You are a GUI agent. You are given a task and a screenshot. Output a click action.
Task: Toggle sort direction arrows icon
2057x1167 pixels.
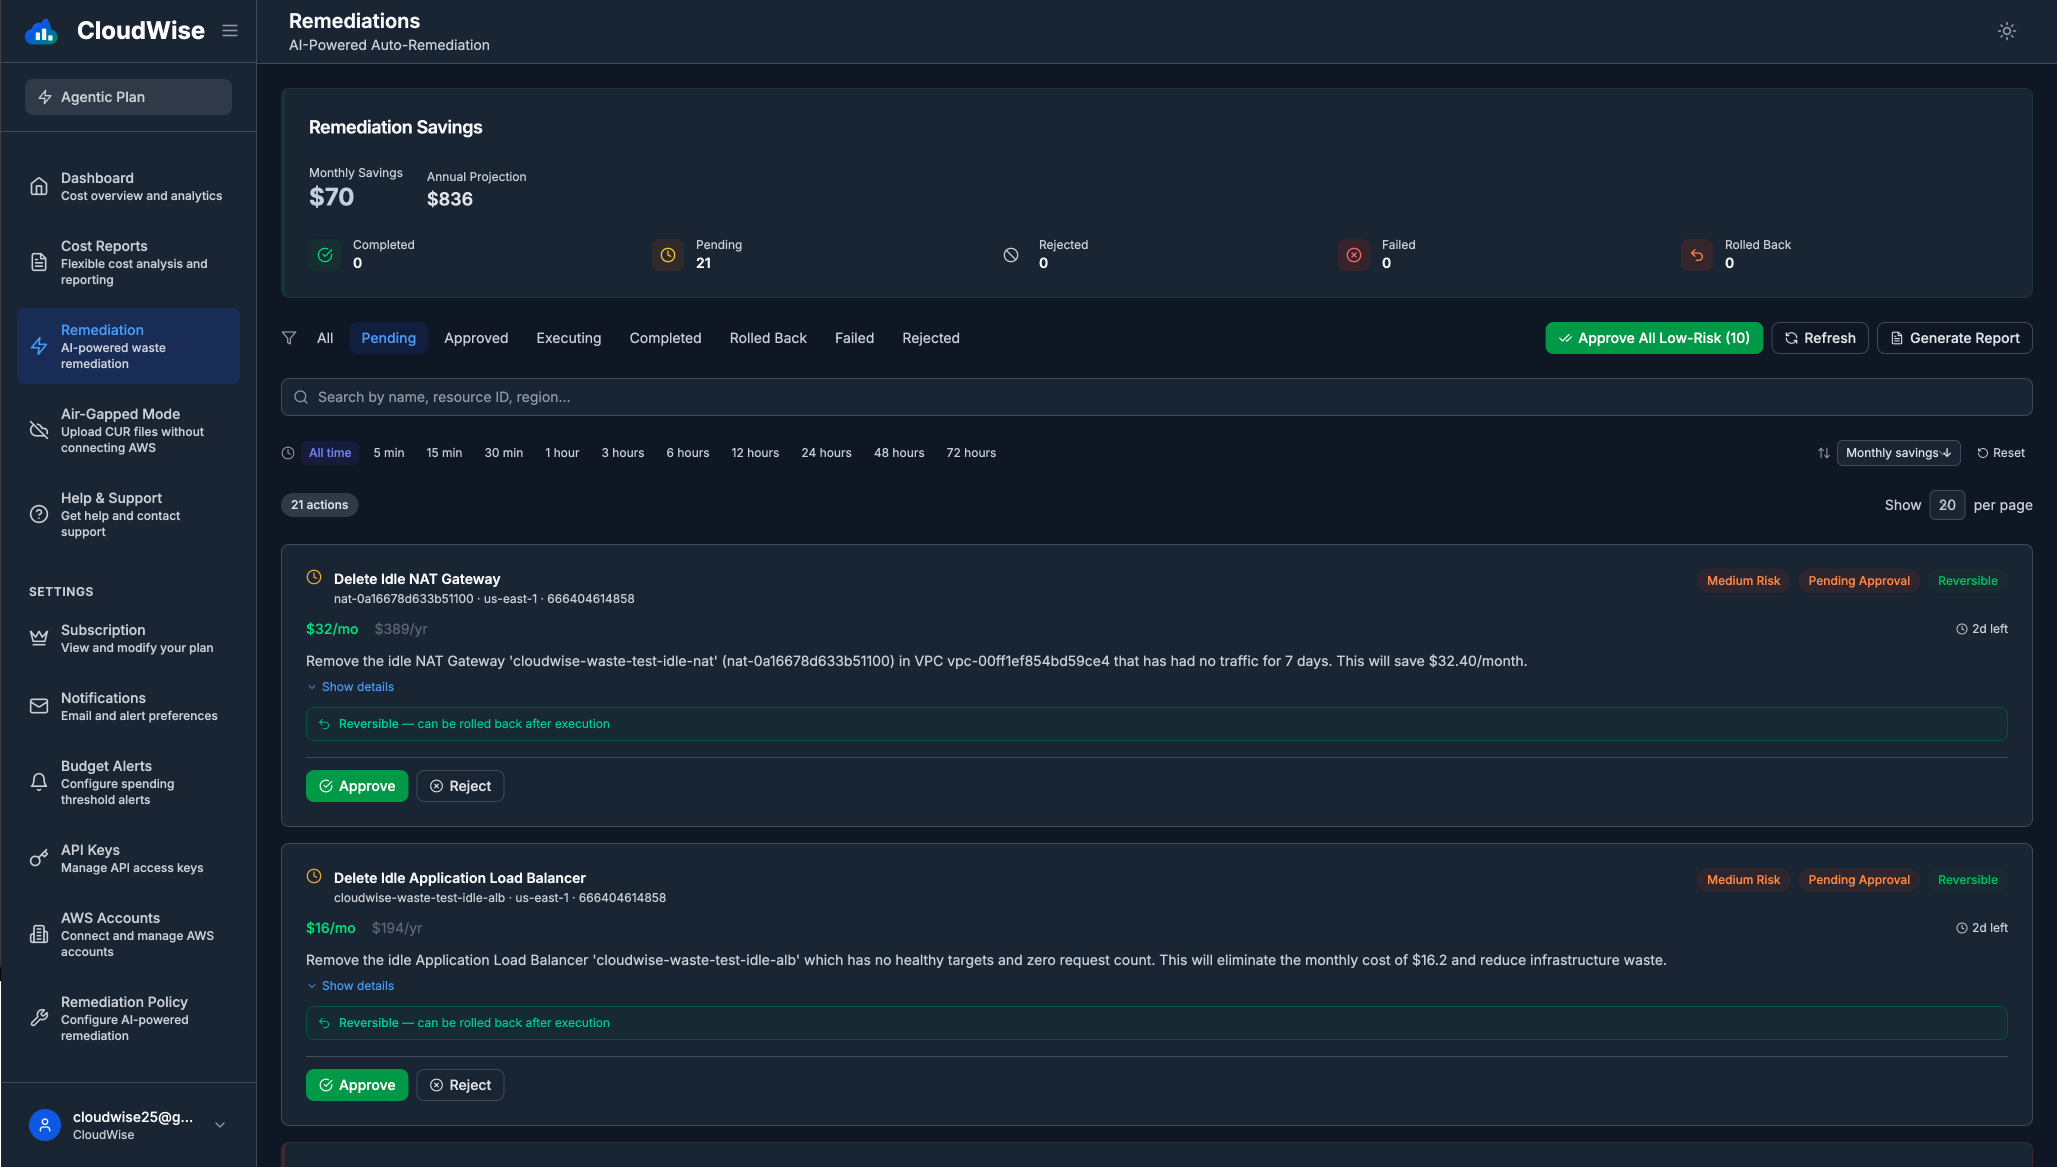pyautogui.click(x=1823, y=453)
